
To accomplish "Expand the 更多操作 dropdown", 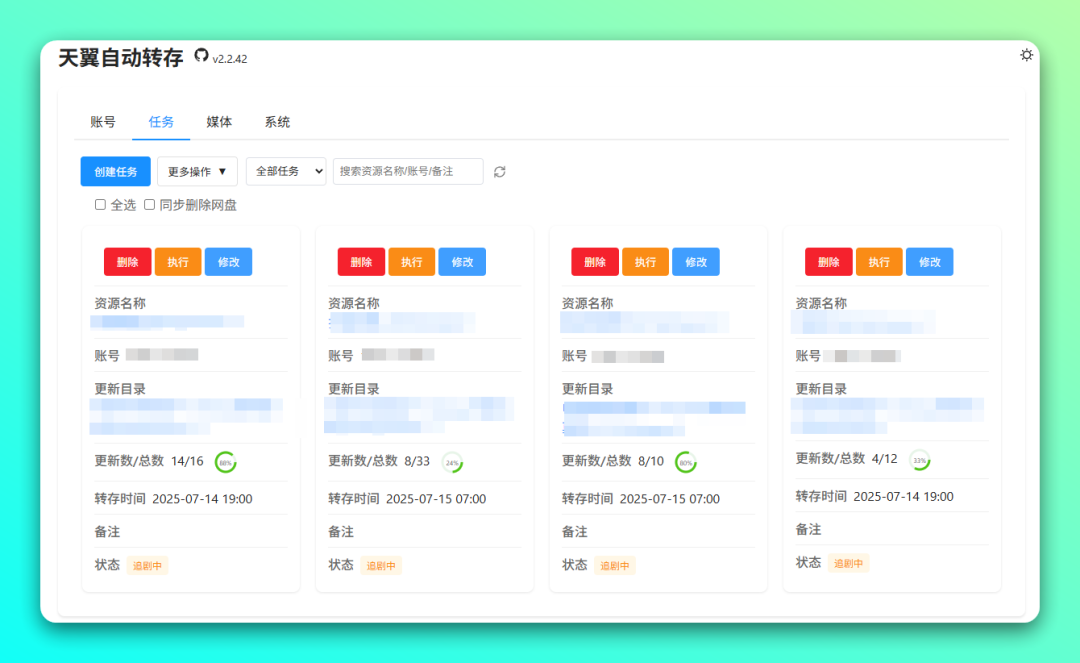I will pyautogui.click(x=197, y=172).
